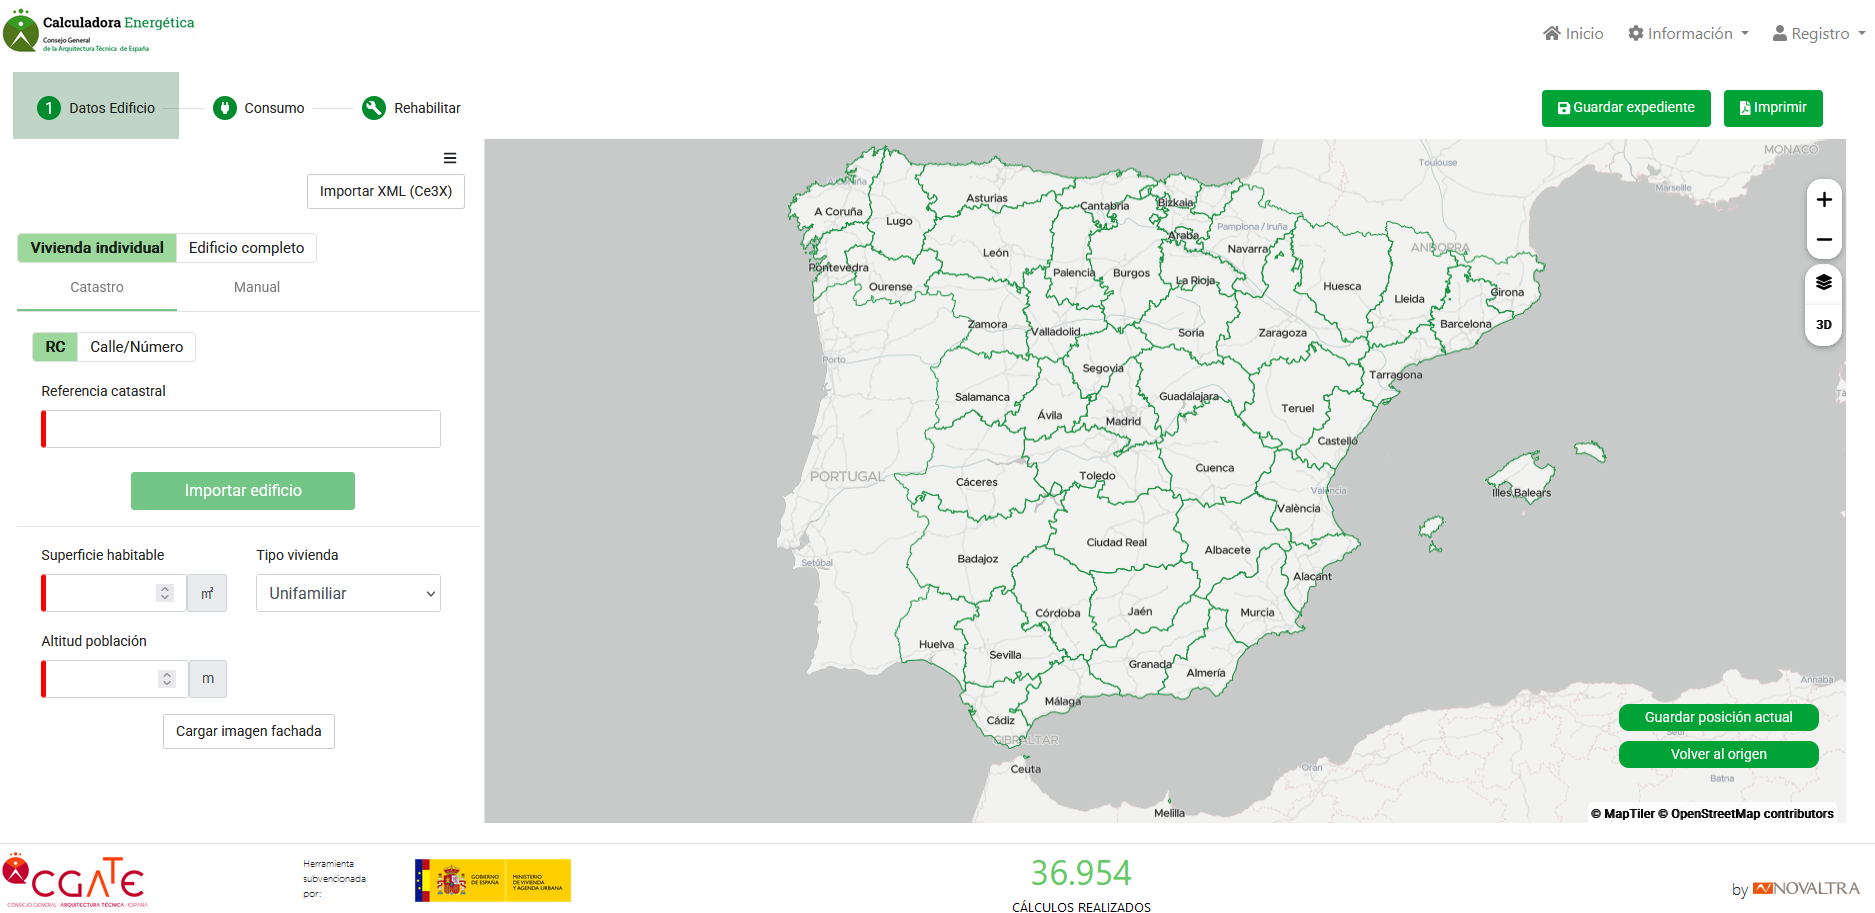Expand the Registro user menu
The width and height of the screenshot is (1875, 913).
(x=1819, y=34)
